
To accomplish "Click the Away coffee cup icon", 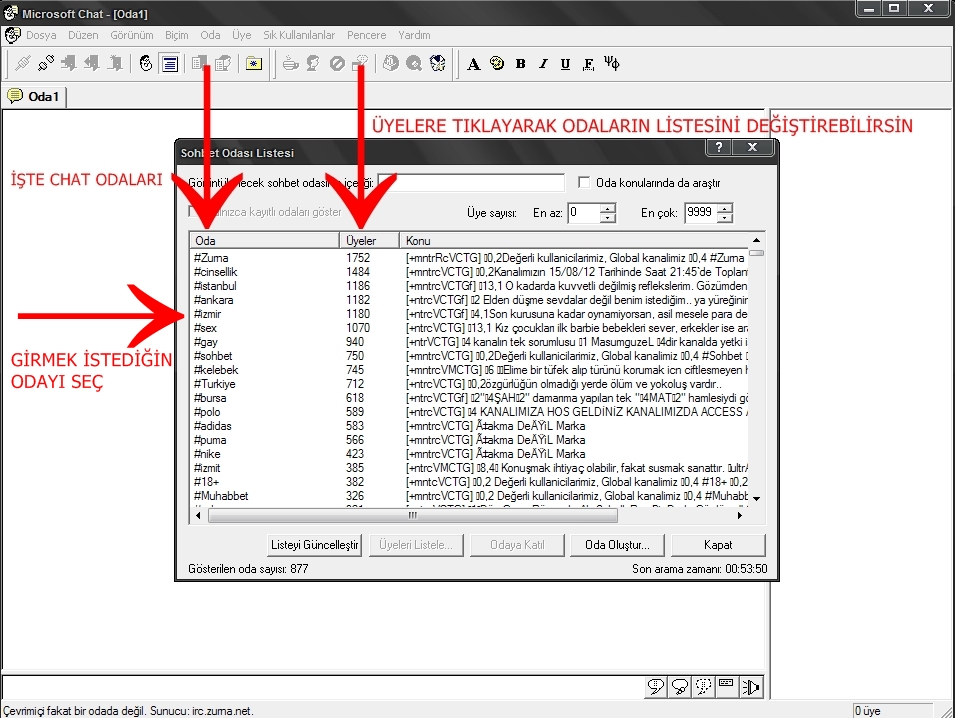I will coord(291,63).
